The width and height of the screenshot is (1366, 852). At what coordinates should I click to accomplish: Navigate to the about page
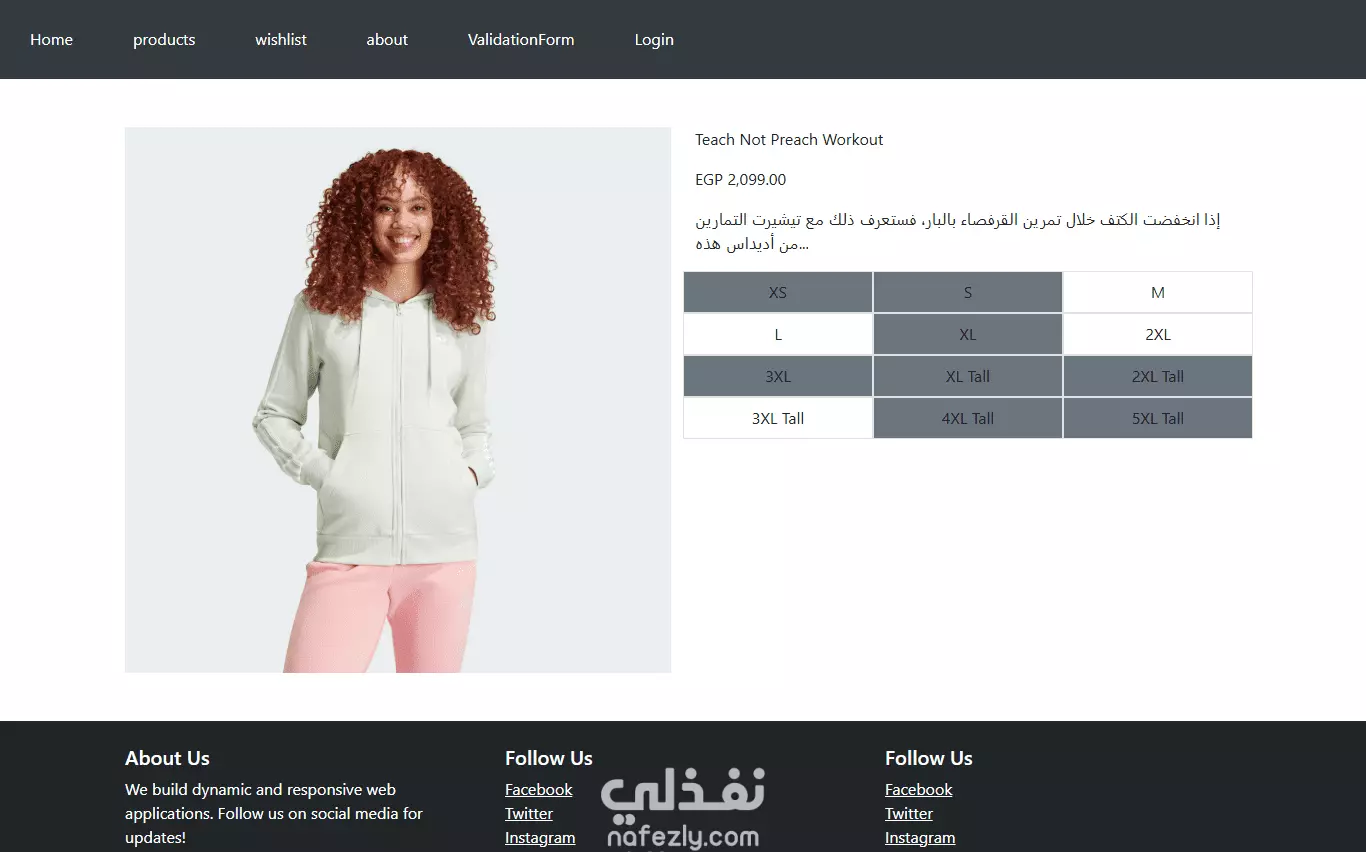click(387, 40)
